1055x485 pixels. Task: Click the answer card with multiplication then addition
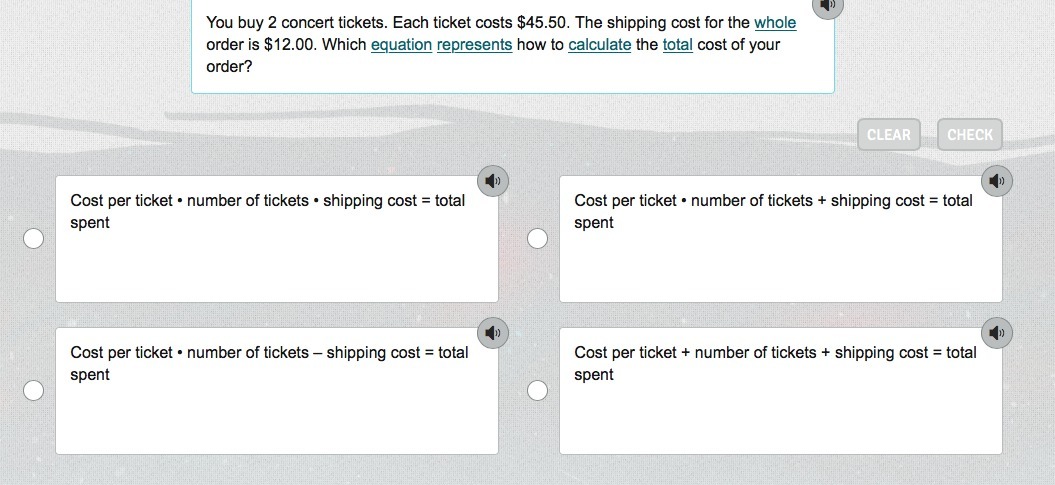coord(780,250)
